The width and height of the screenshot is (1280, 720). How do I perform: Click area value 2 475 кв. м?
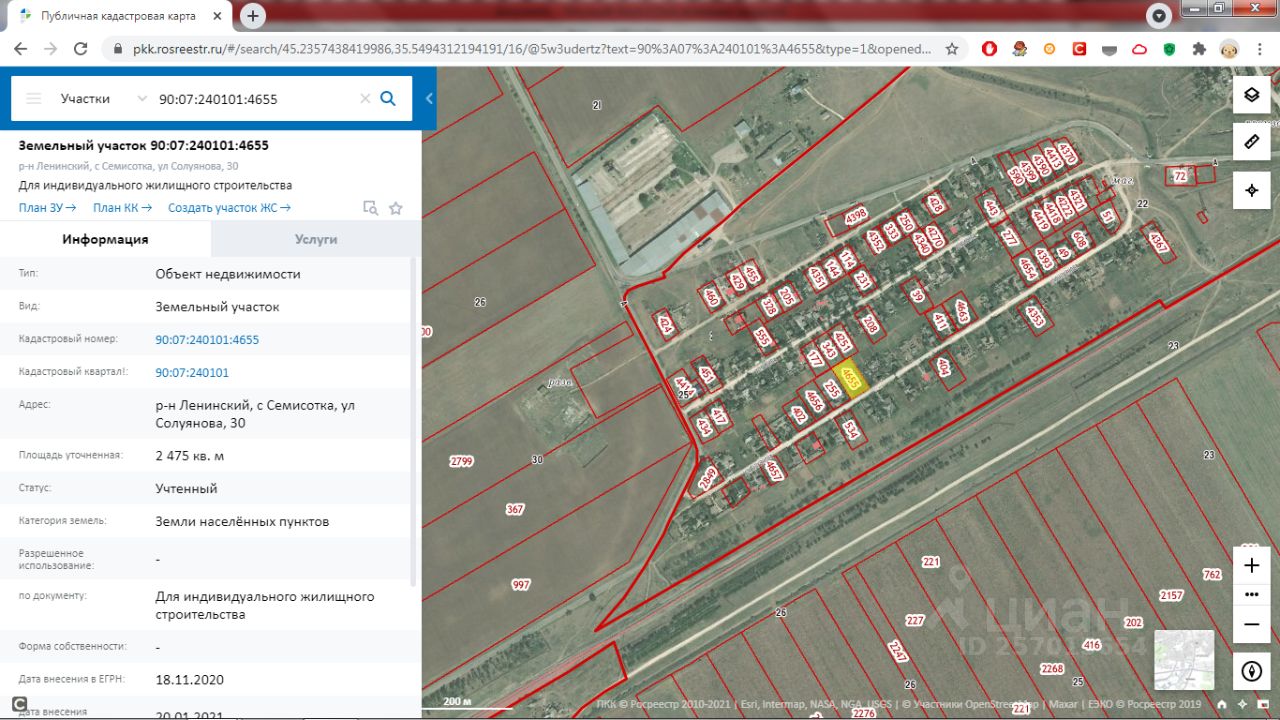[189, 456]
